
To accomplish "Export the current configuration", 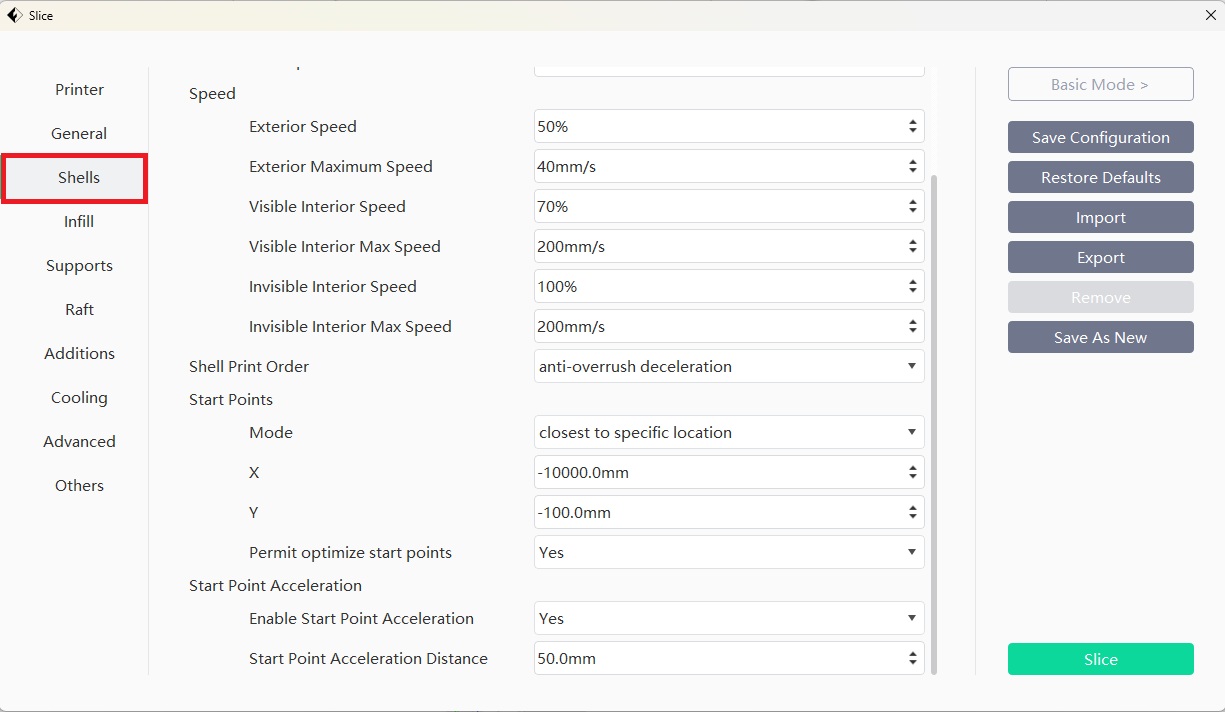I will [1100, 257].
